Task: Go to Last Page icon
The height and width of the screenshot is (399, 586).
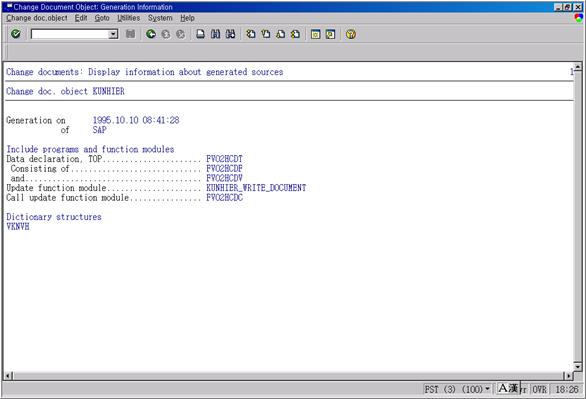Action: point(295,34)
